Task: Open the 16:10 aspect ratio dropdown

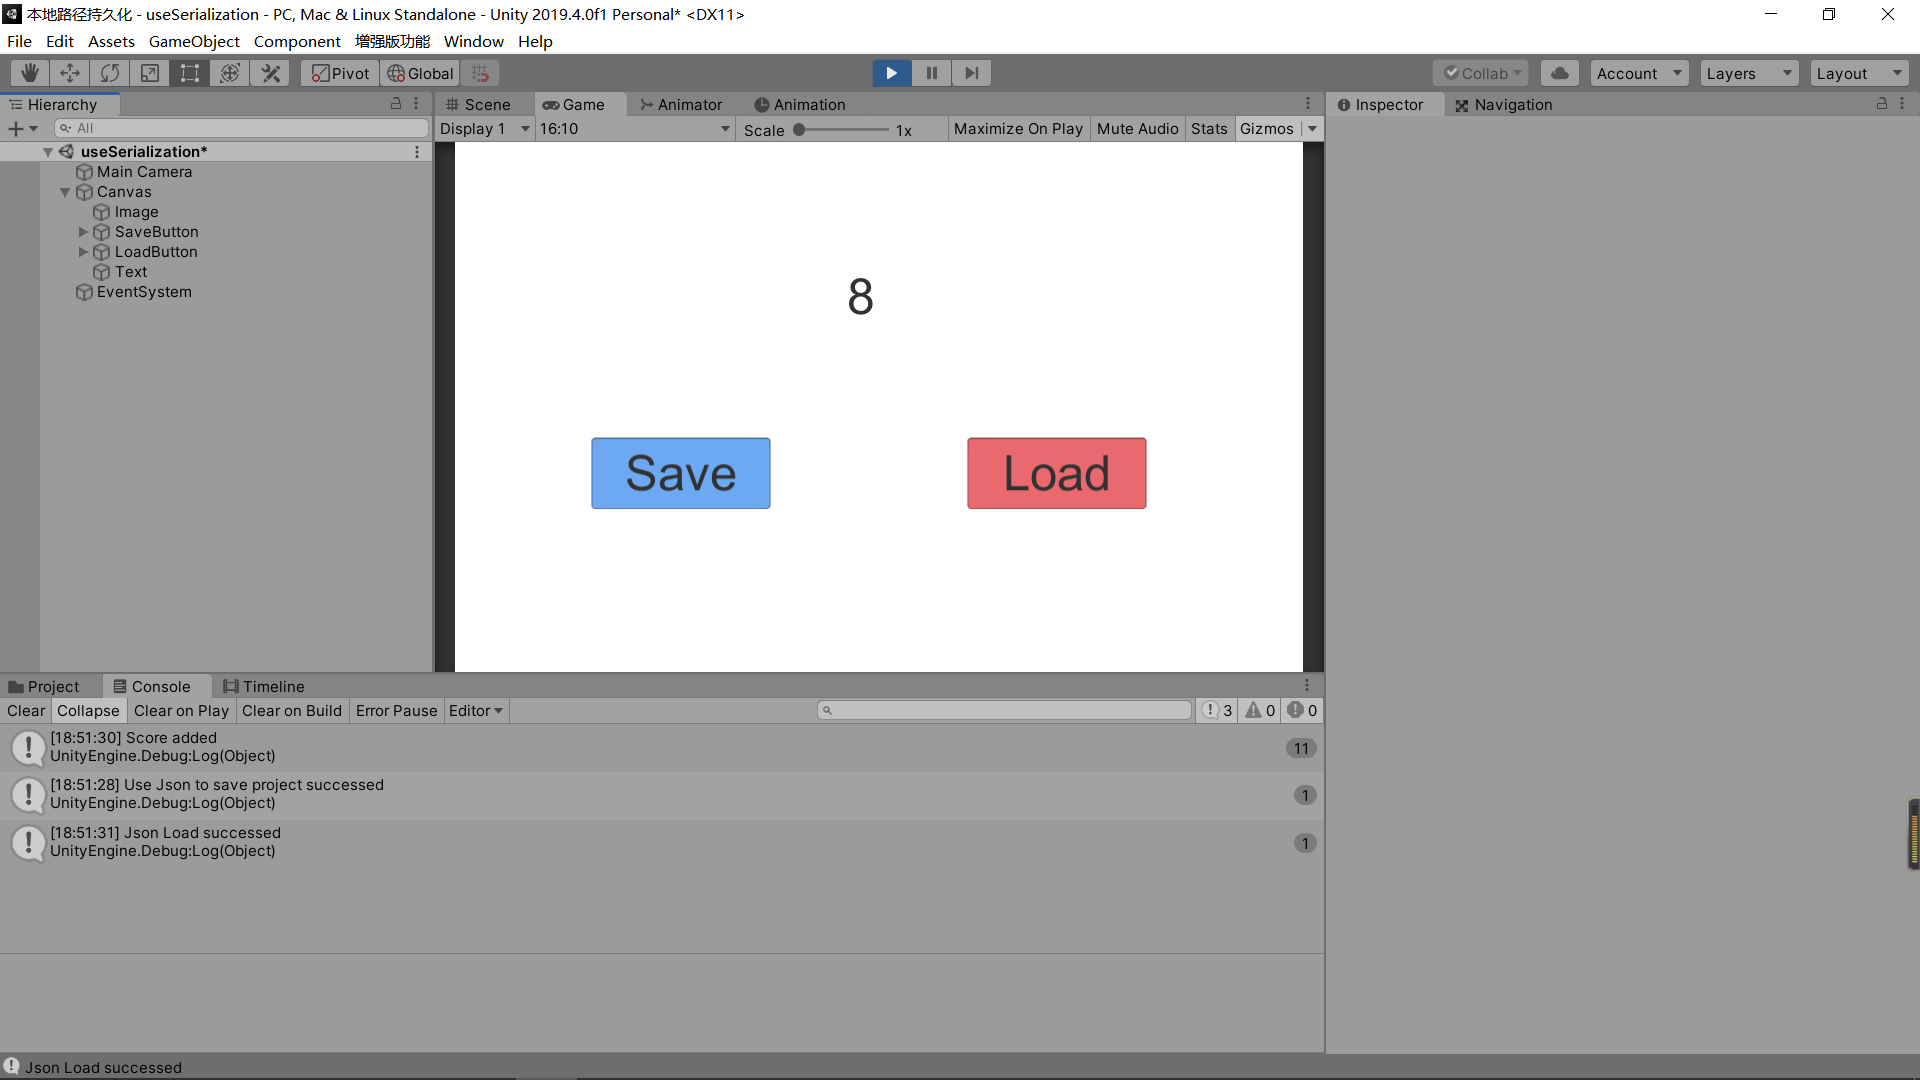Action: click(x=634, y=128)
